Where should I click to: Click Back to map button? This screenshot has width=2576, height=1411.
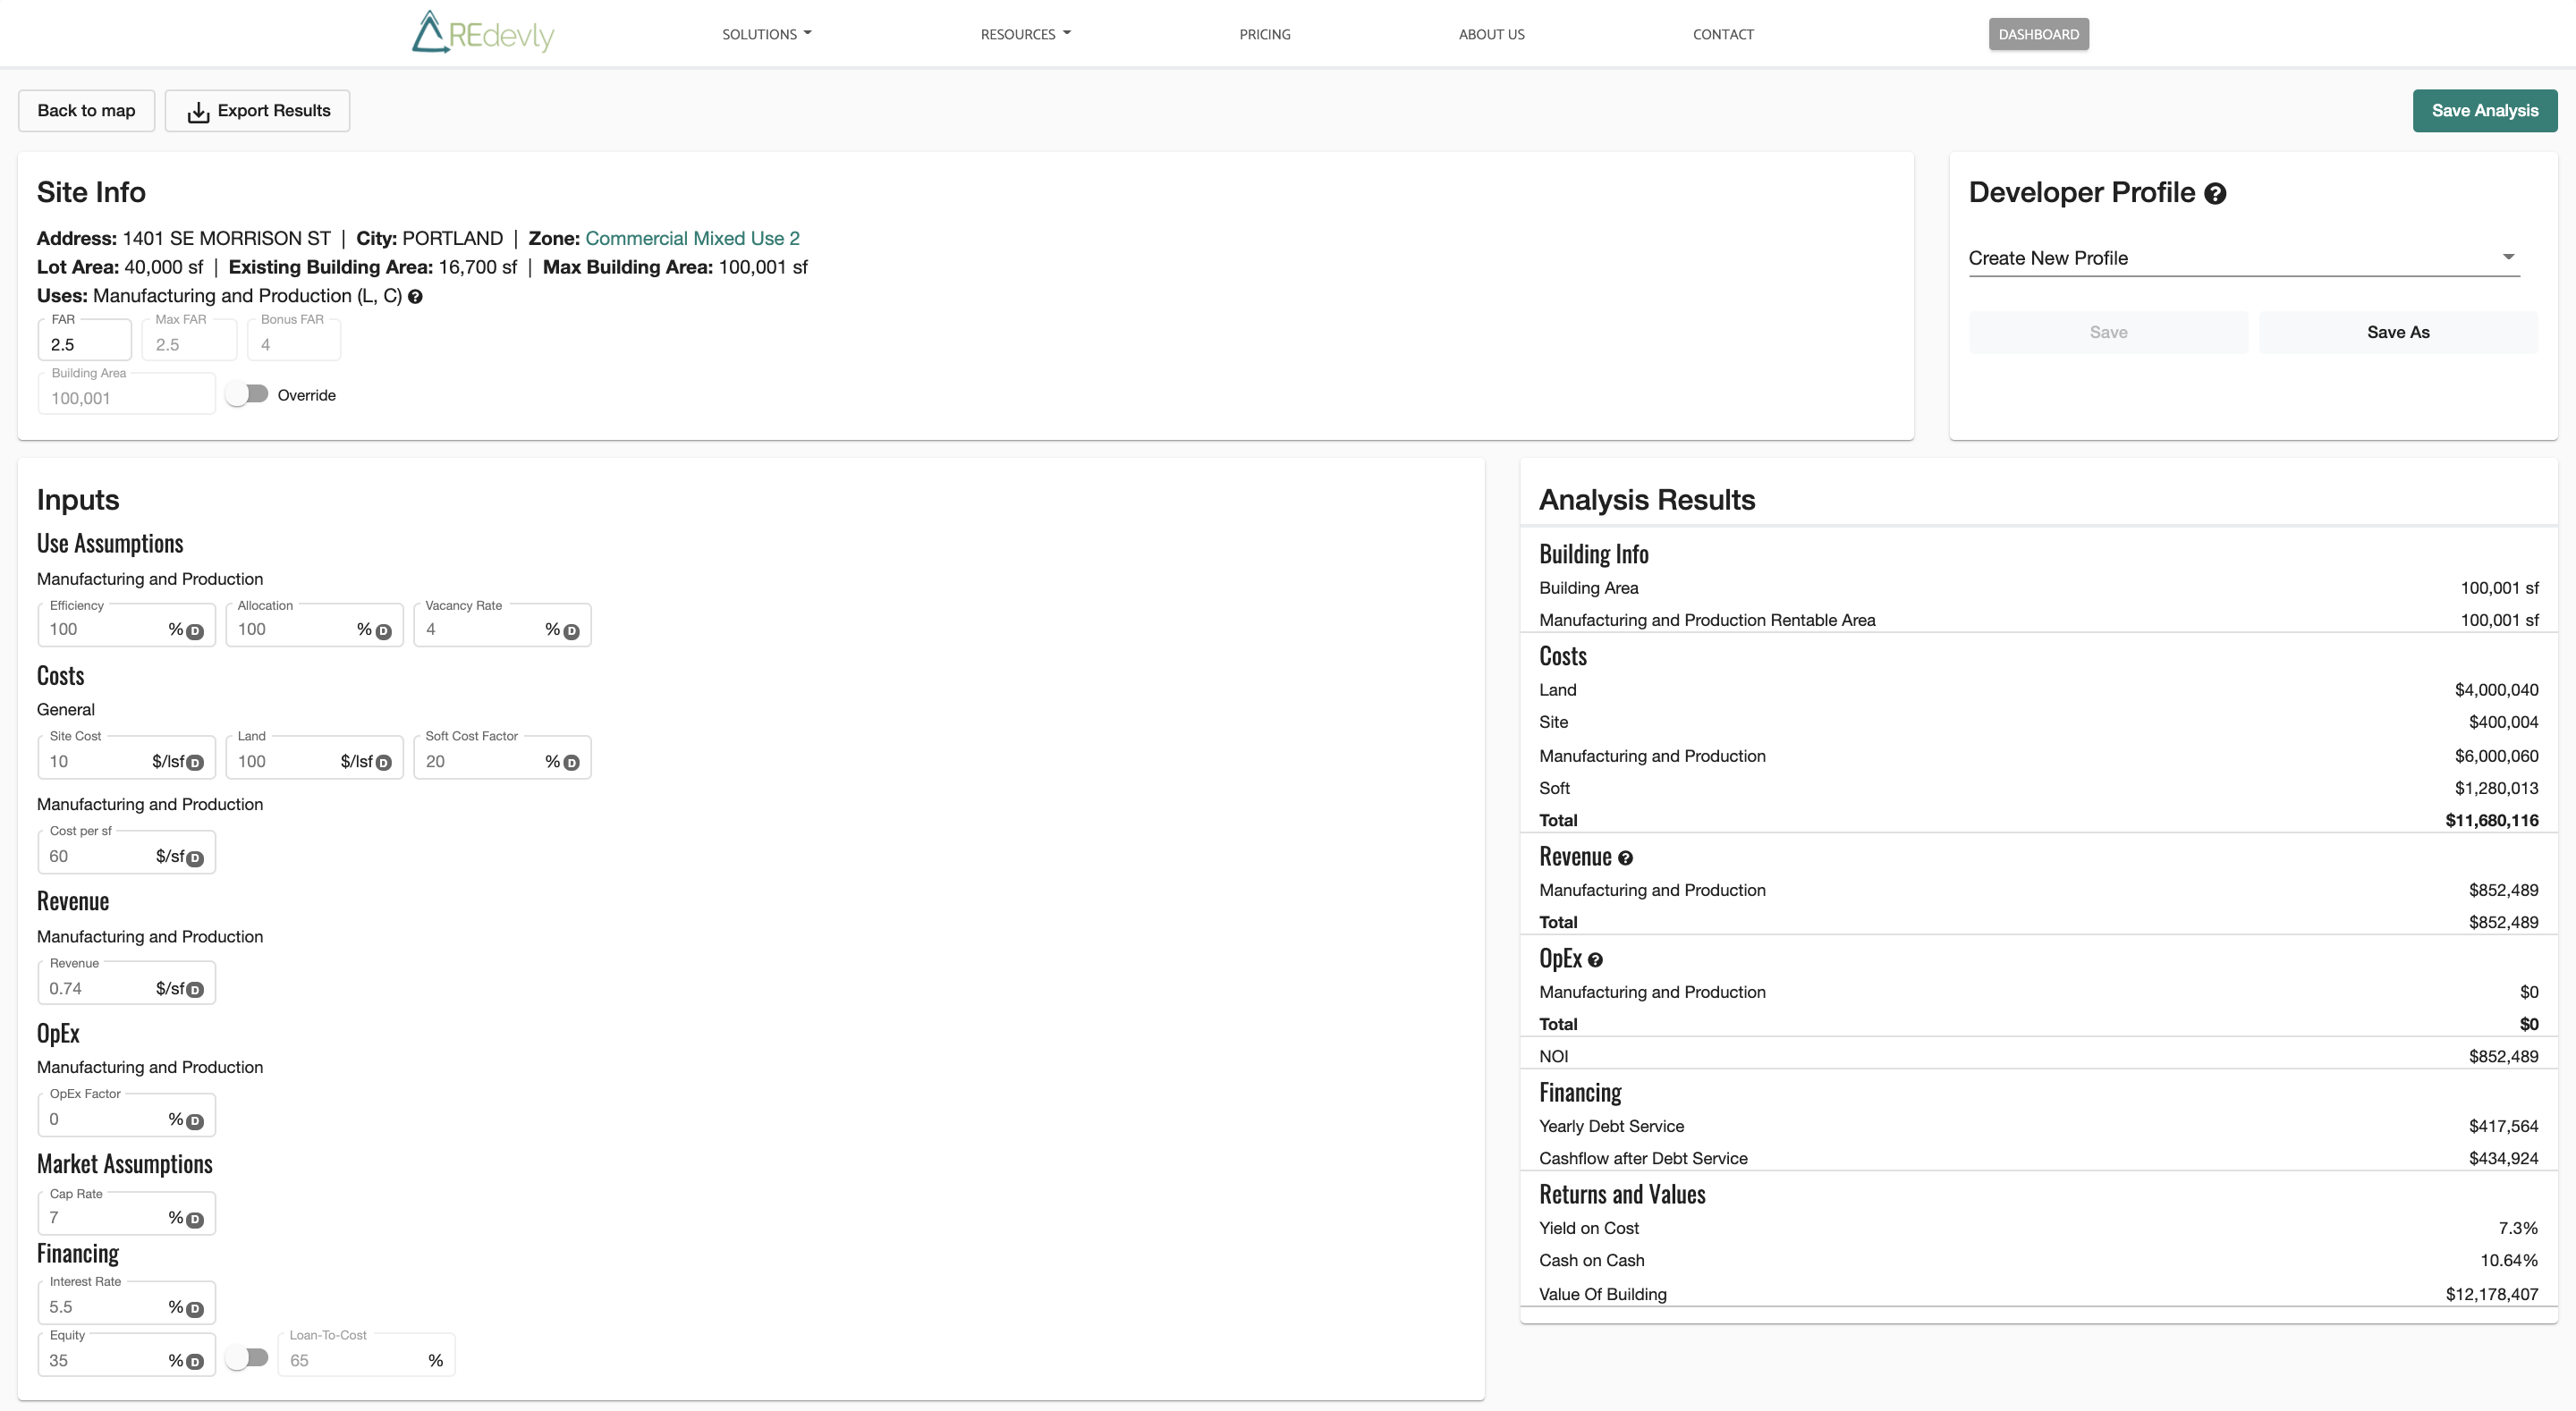[86, 110]
